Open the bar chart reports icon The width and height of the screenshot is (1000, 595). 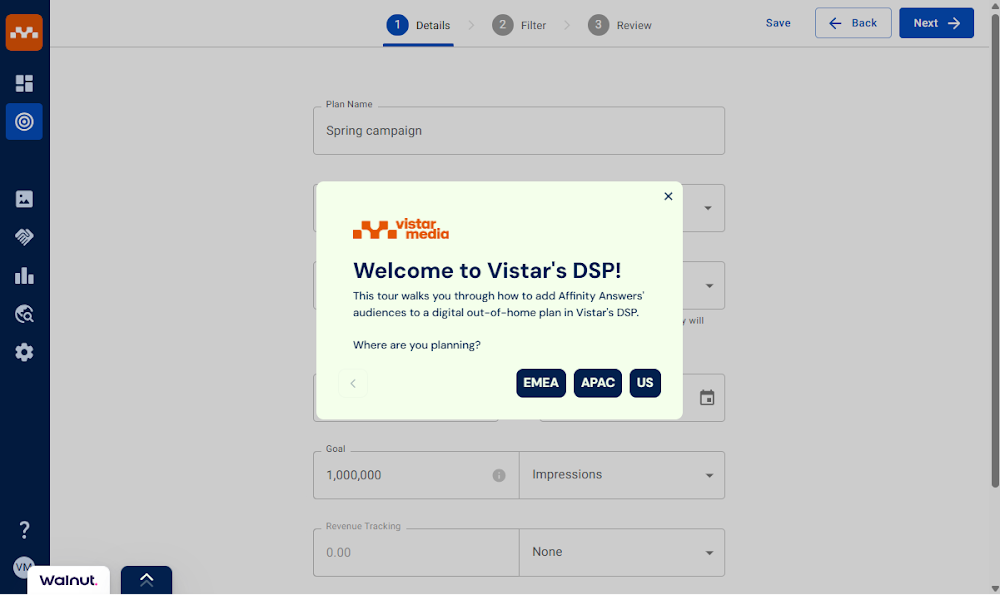pyautogui.click(x=24, y=275)
